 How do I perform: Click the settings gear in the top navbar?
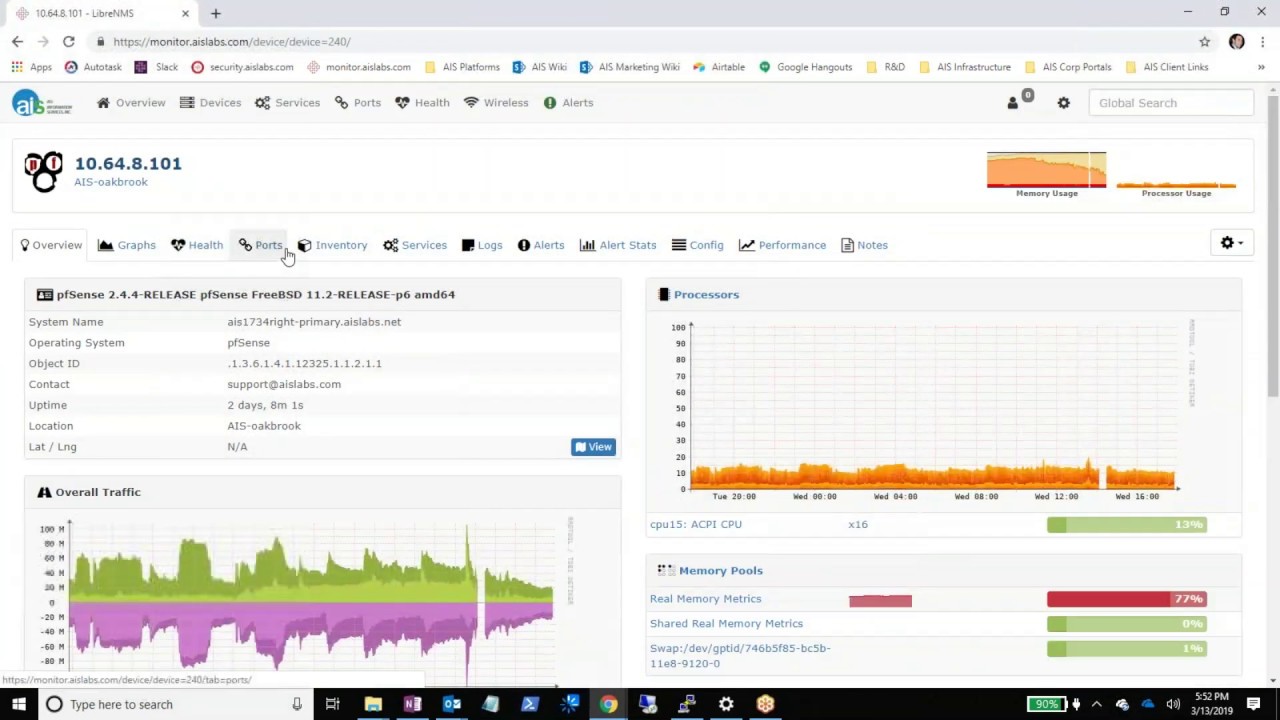(1063, 102)
